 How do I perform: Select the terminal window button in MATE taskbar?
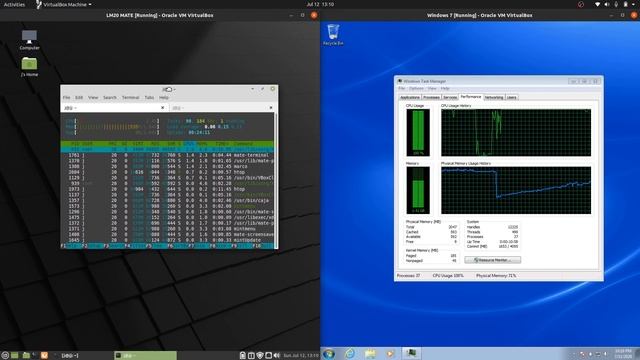click(x=145, y=356)
